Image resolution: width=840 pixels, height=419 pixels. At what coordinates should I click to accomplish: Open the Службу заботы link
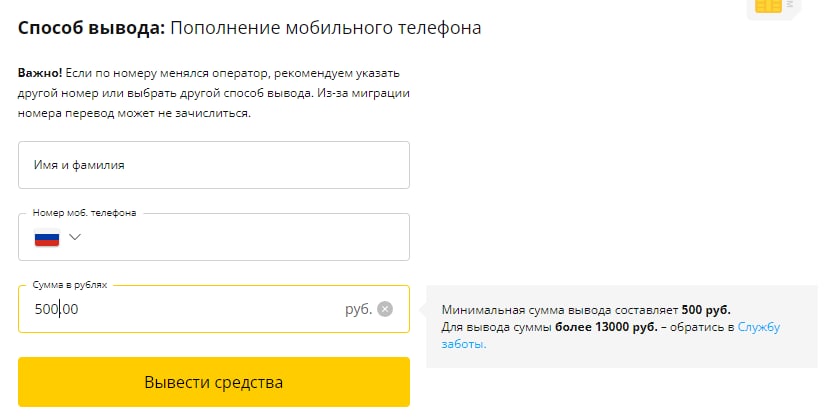coord(611,335)
